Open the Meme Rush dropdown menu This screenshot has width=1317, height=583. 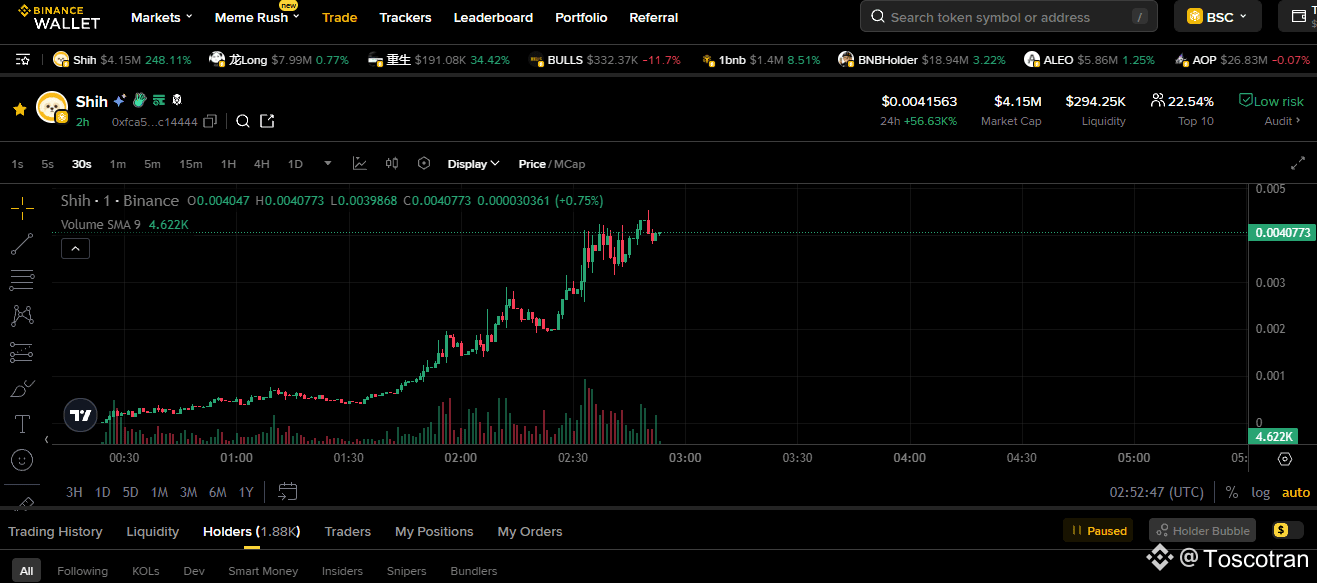pyautogui.click(x=258, y=17)
